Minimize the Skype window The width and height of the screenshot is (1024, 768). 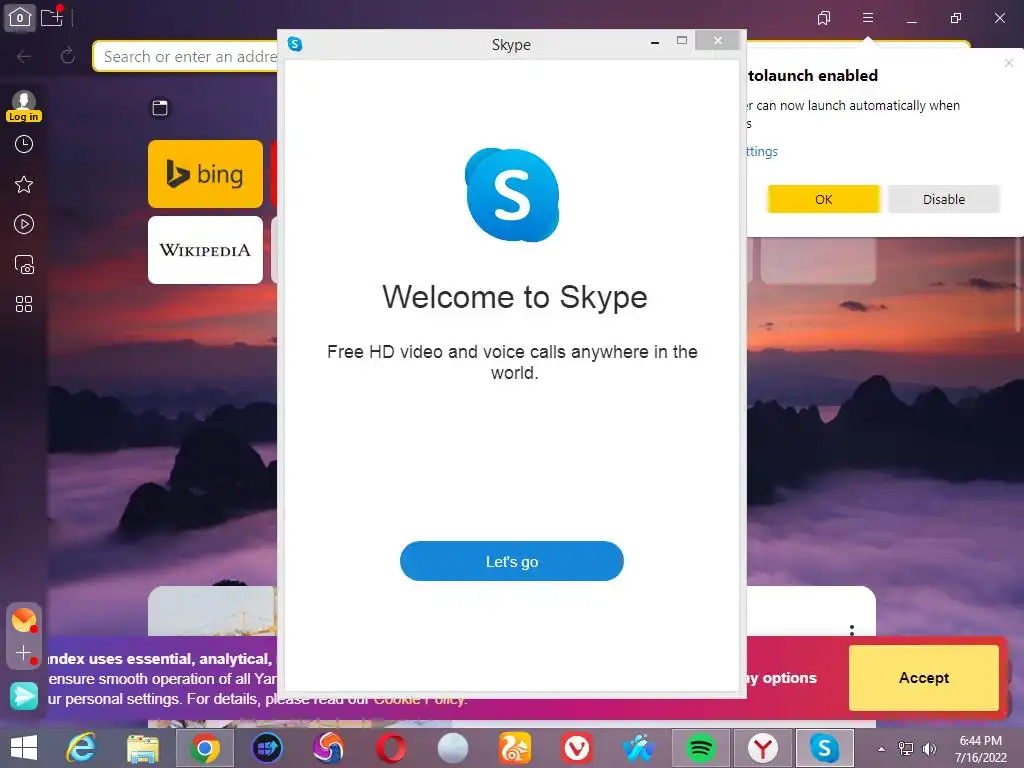(654, 42)
